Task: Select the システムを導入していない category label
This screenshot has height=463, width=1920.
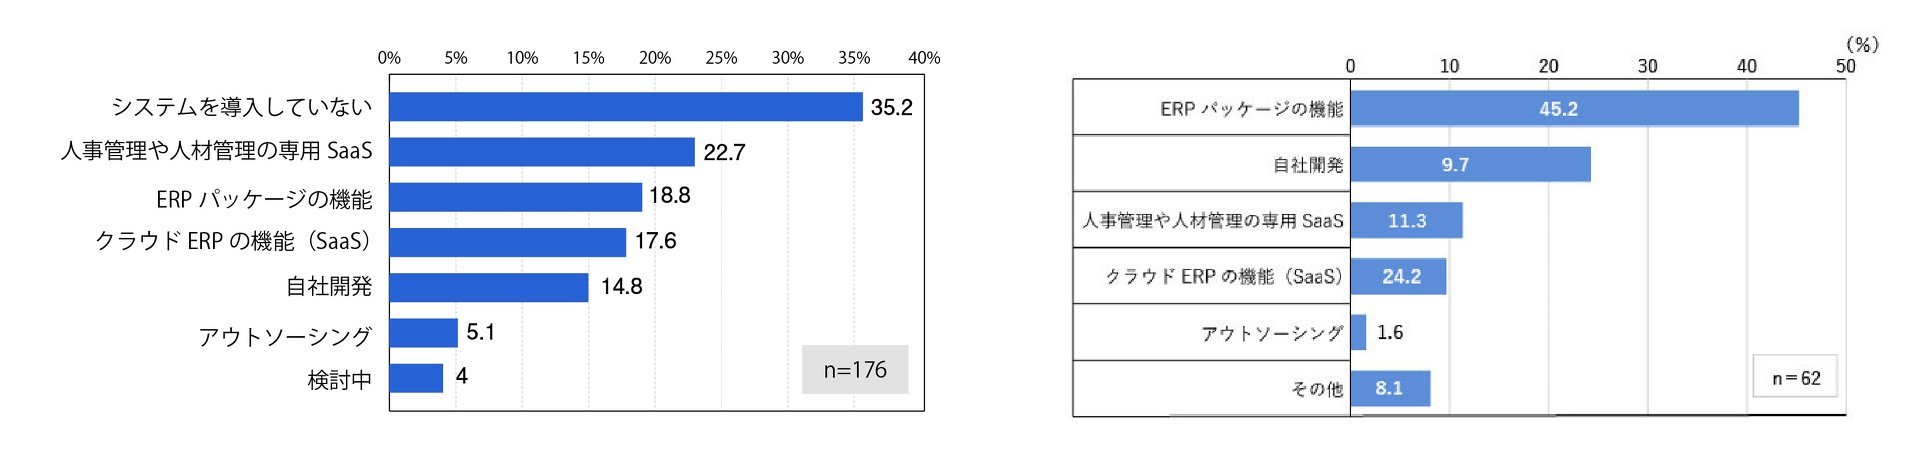Action: [241, 107]
